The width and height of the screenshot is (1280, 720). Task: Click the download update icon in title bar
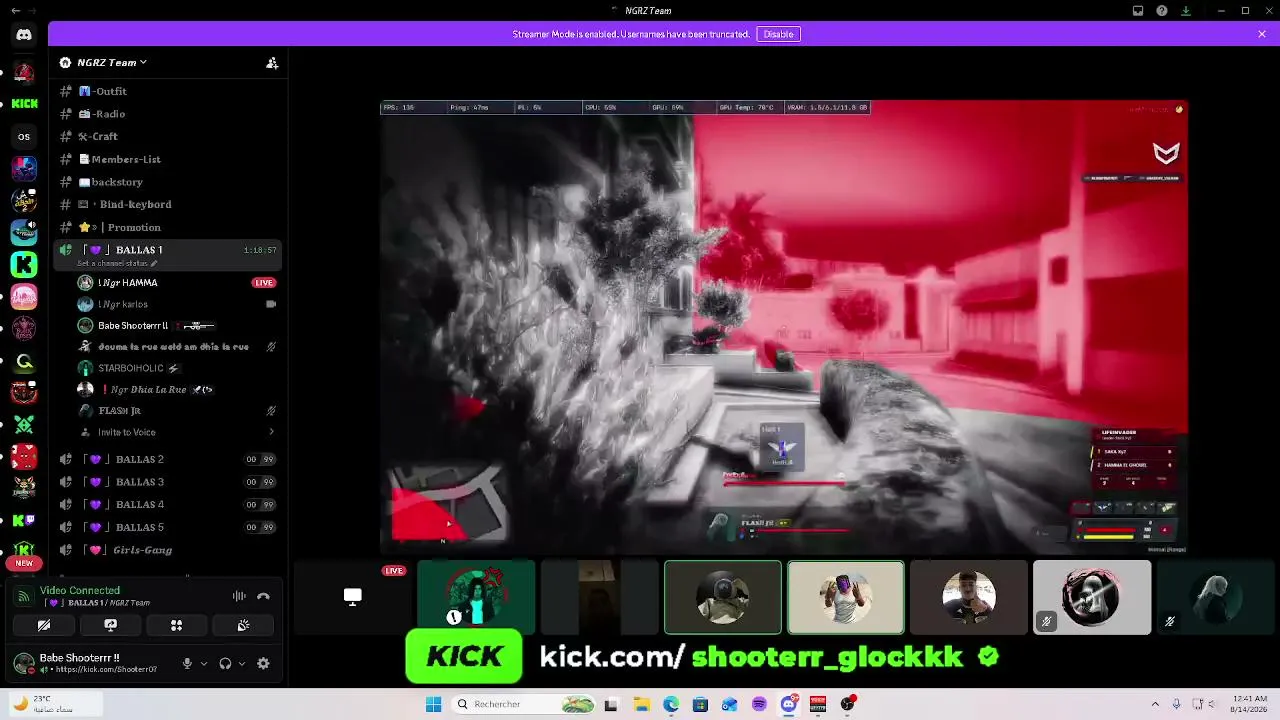click(1186, 11)
